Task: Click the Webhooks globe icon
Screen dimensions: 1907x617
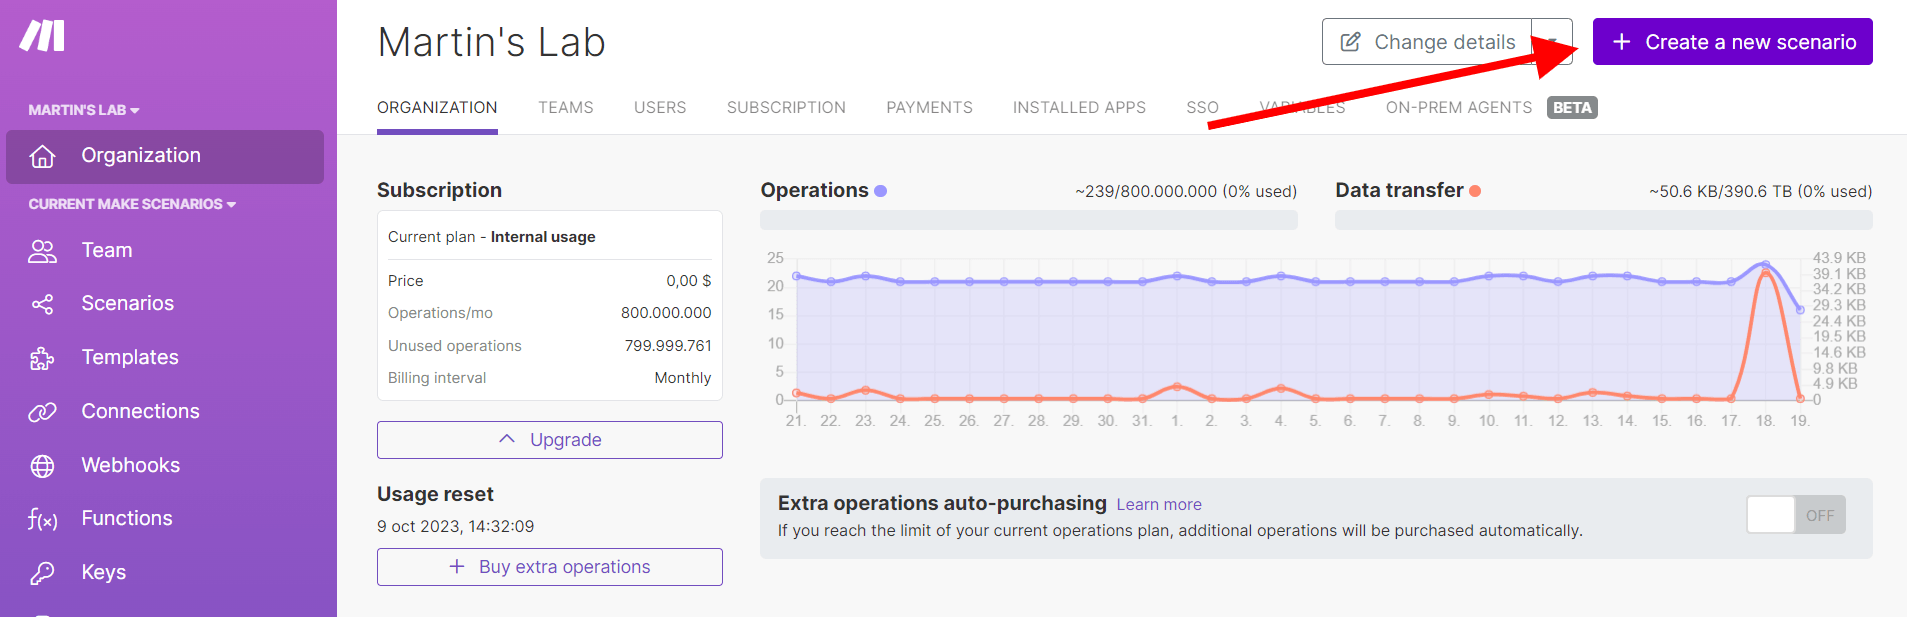Action: click(x=42, y=466)
